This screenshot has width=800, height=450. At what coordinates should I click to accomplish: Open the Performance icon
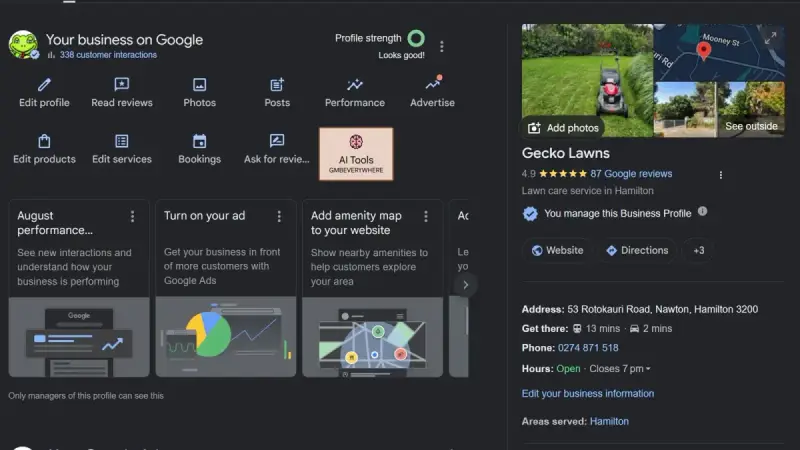click(355, 84)
